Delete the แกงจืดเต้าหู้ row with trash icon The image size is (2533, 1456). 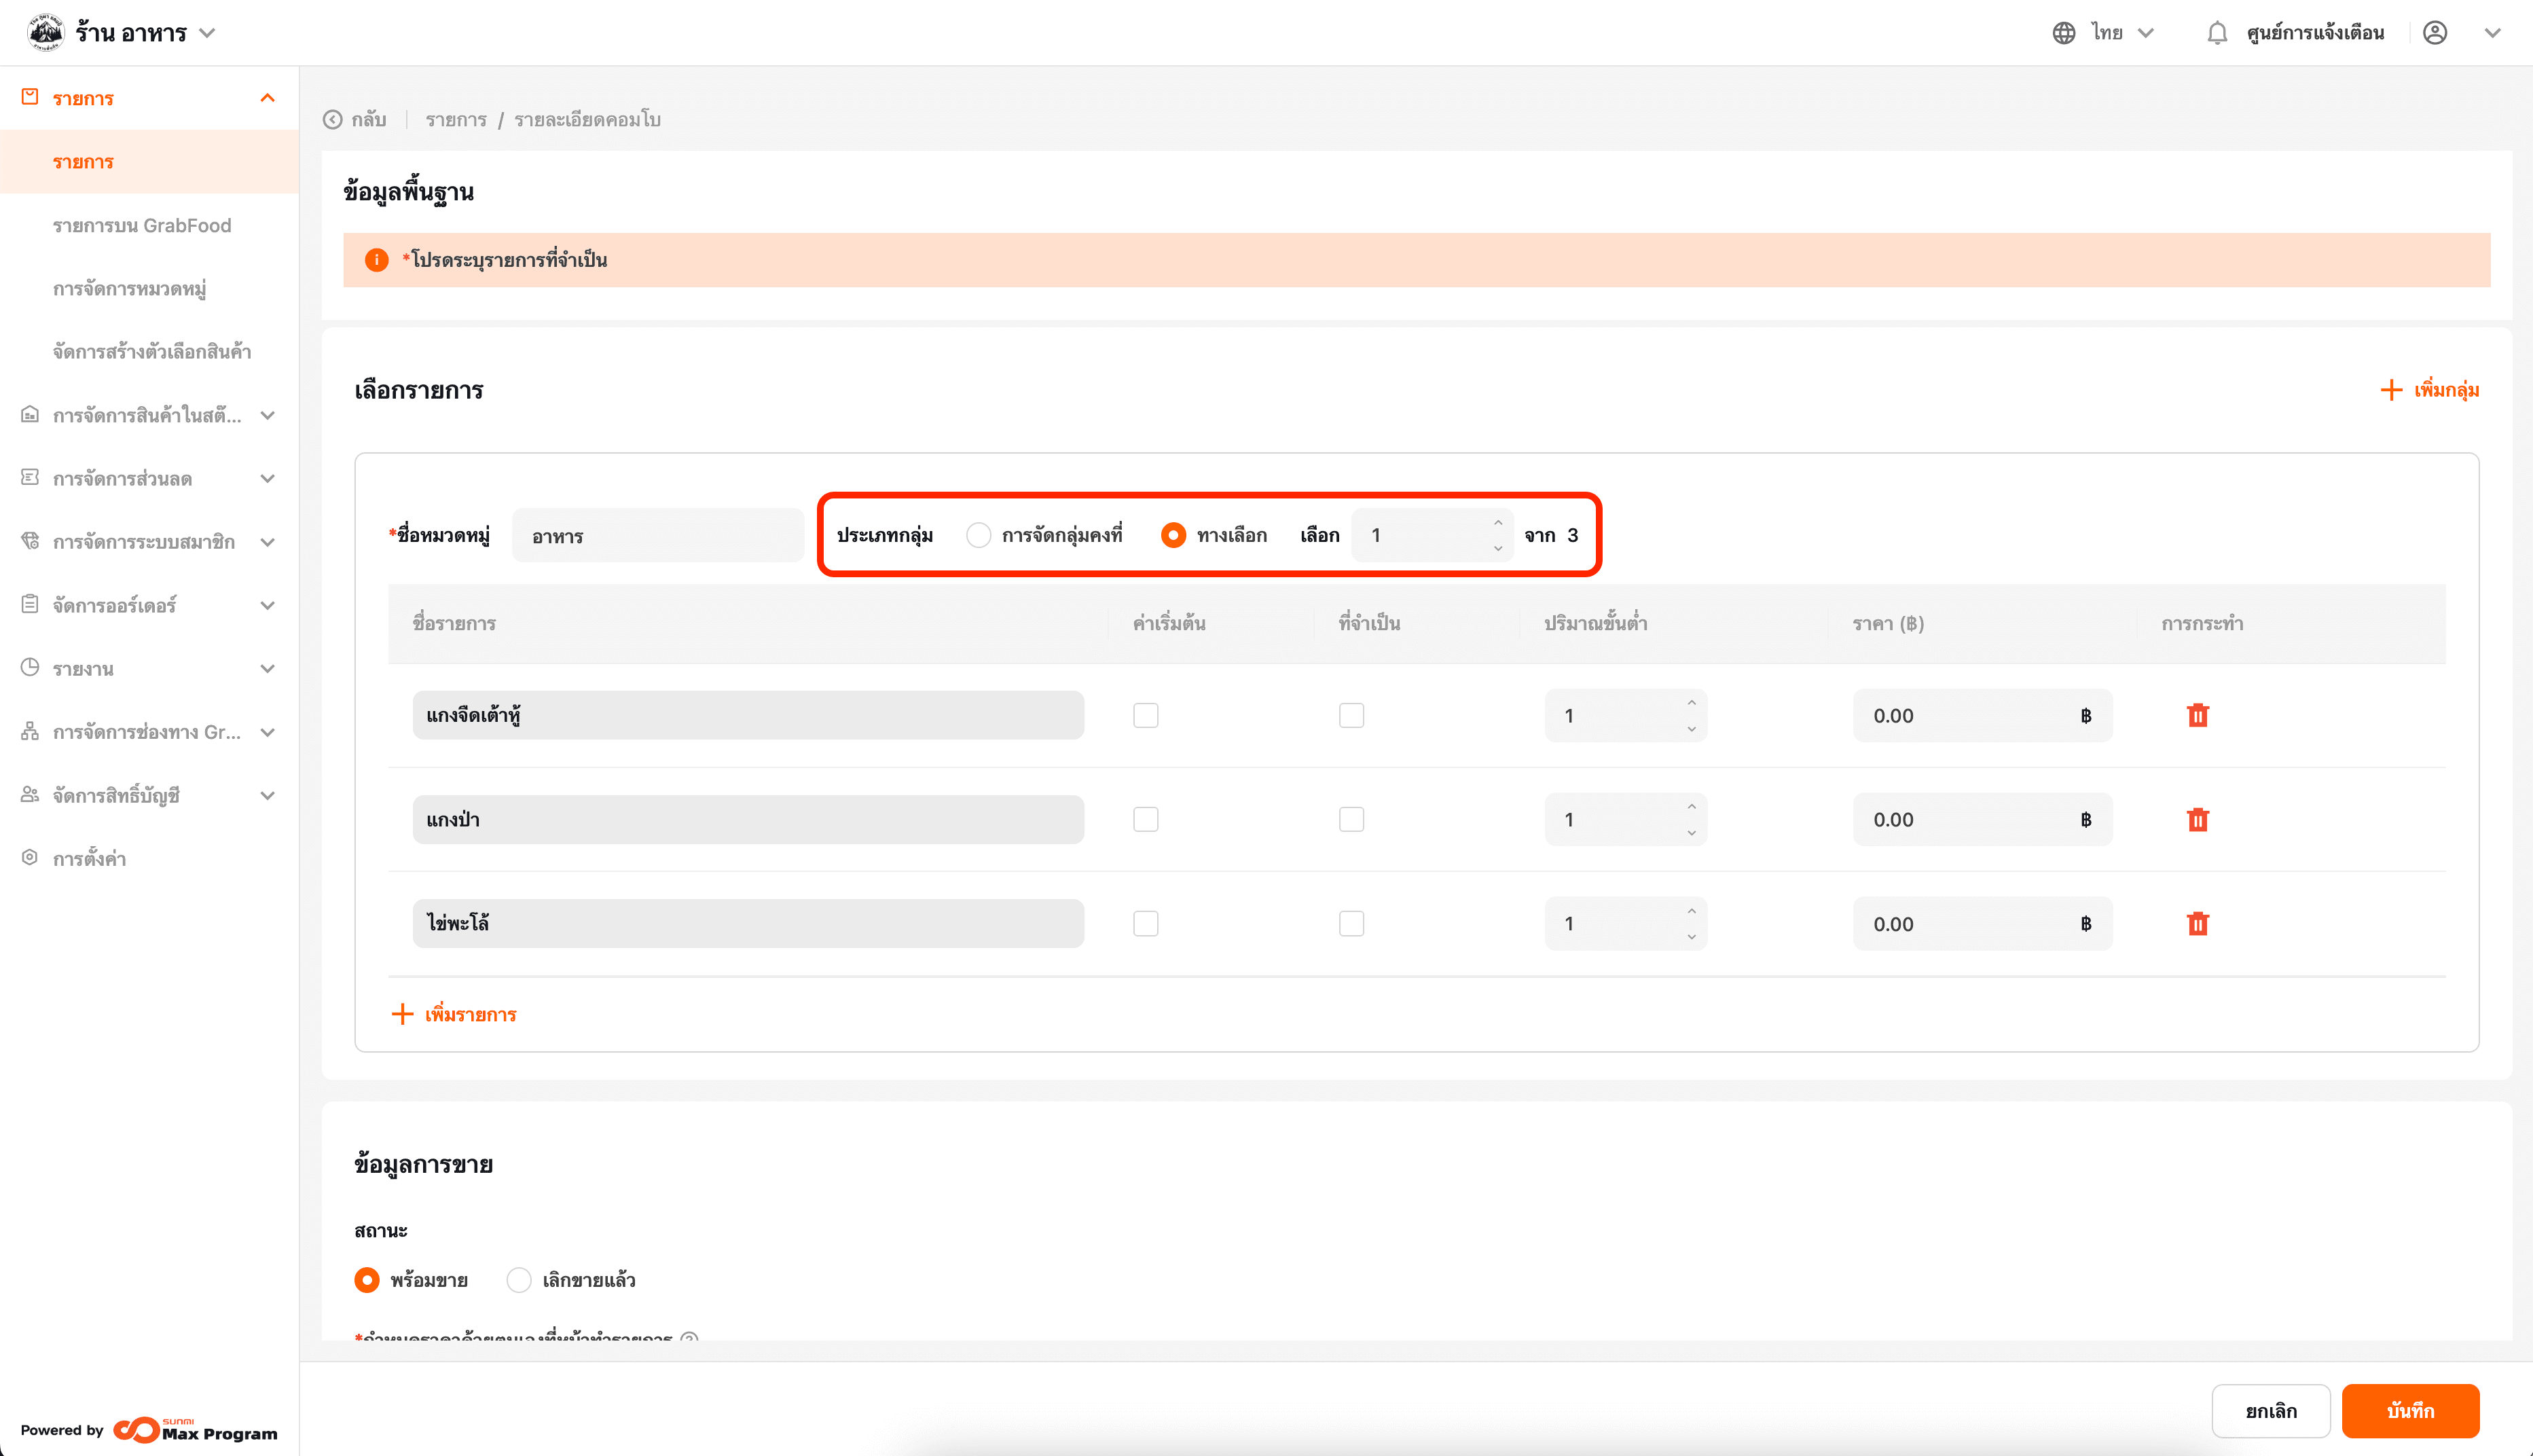click(2197, 716)
